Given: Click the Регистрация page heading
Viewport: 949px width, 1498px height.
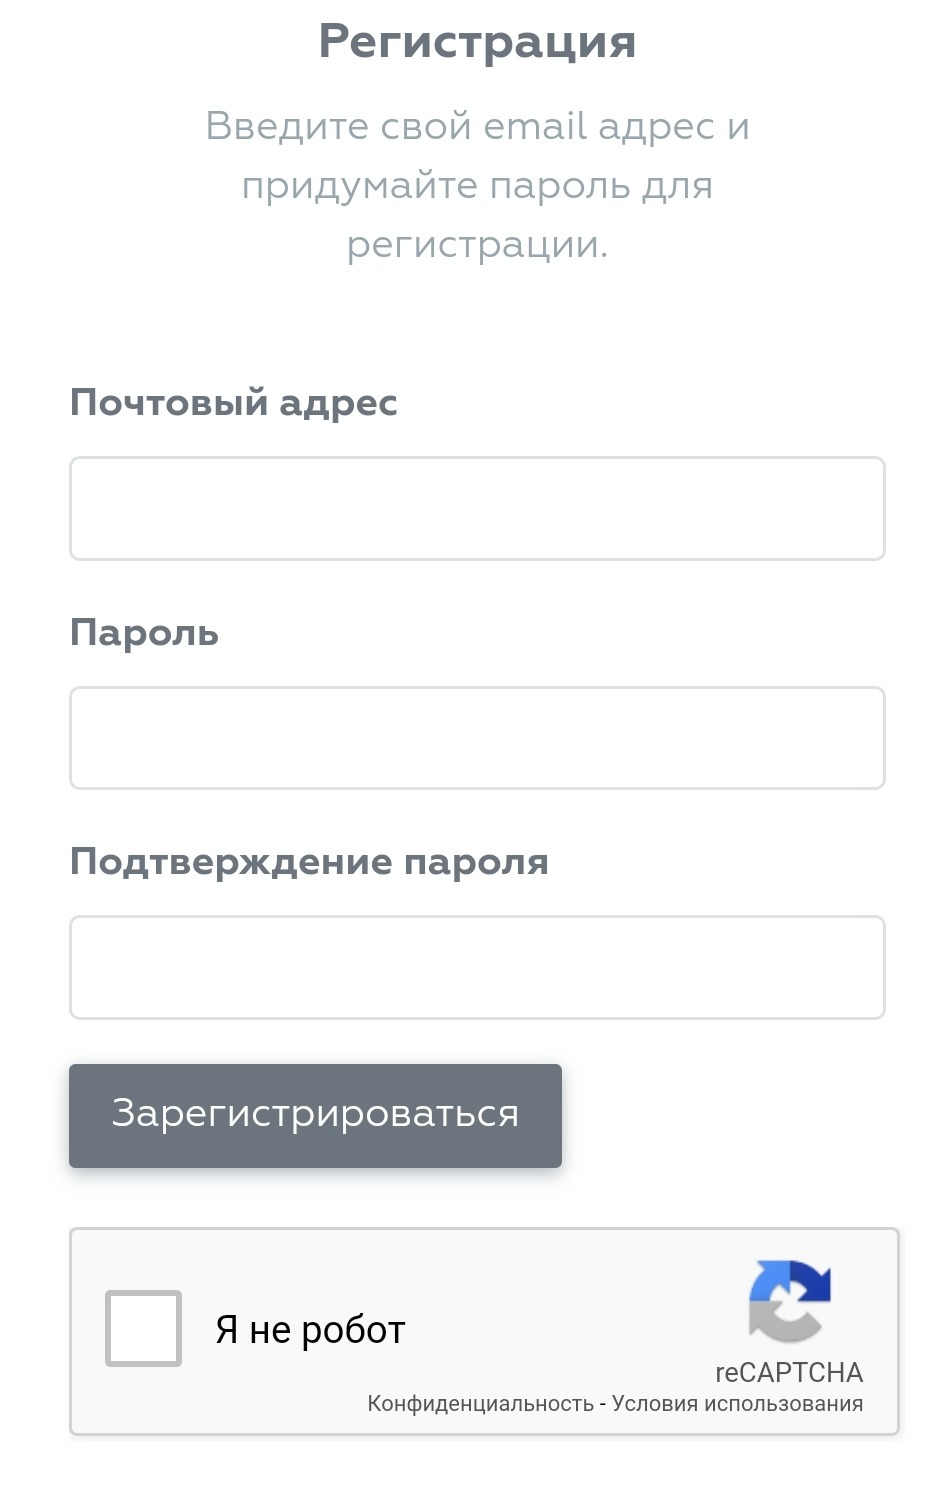Looking at the screenshot, I should click(477, 42).
